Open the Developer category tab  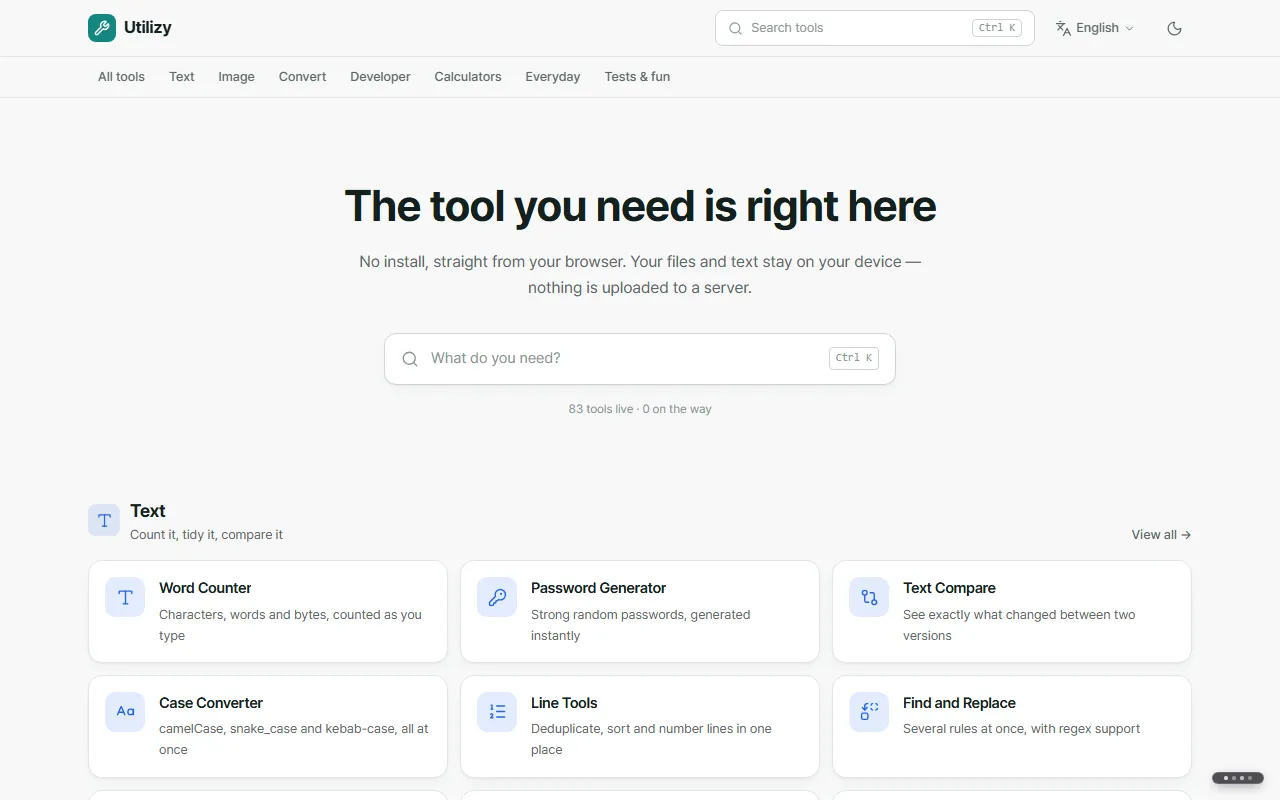(380, 77)
